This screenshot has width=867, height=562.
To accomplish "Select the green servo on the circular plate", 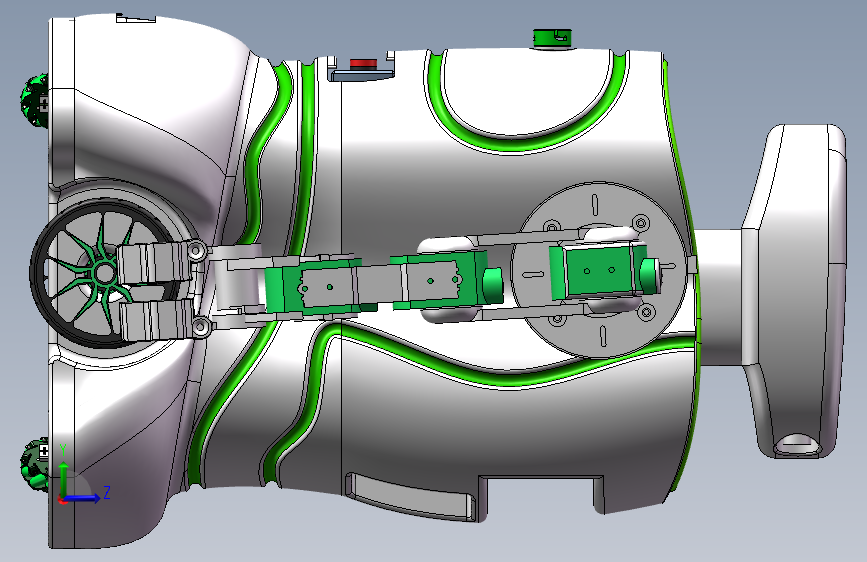I will [599, 272].
